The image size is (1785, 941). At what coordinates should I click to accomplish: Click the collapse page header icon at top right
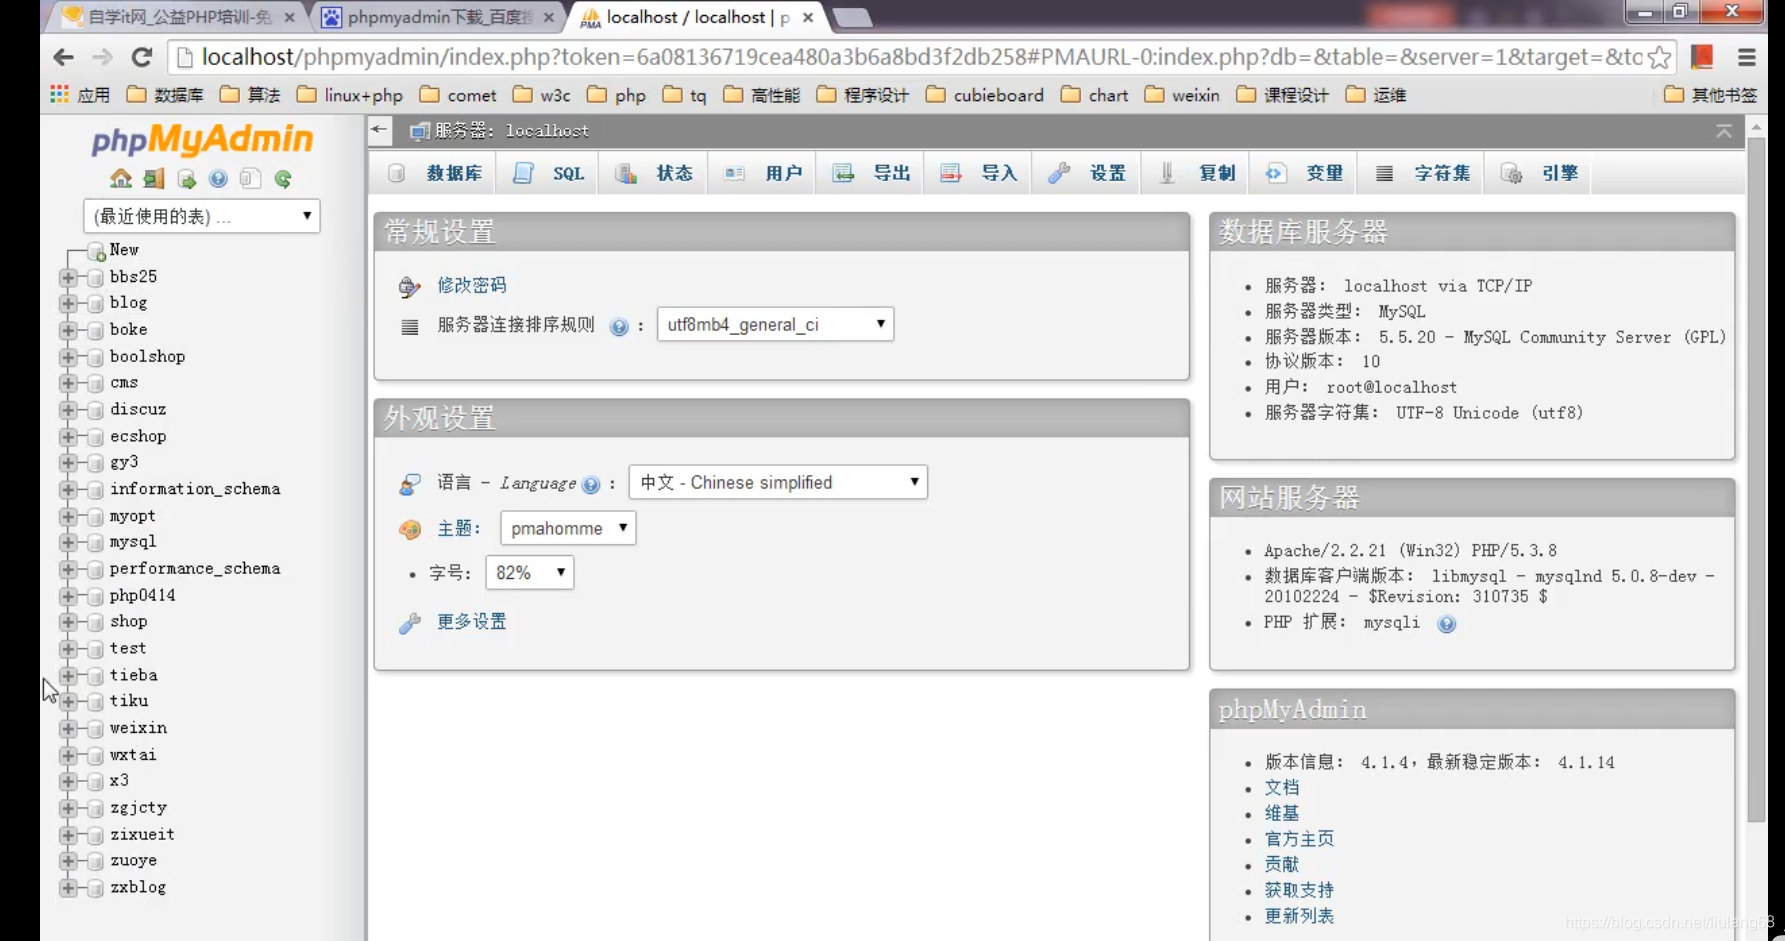pyautogui.click(x=1724, y=131)
